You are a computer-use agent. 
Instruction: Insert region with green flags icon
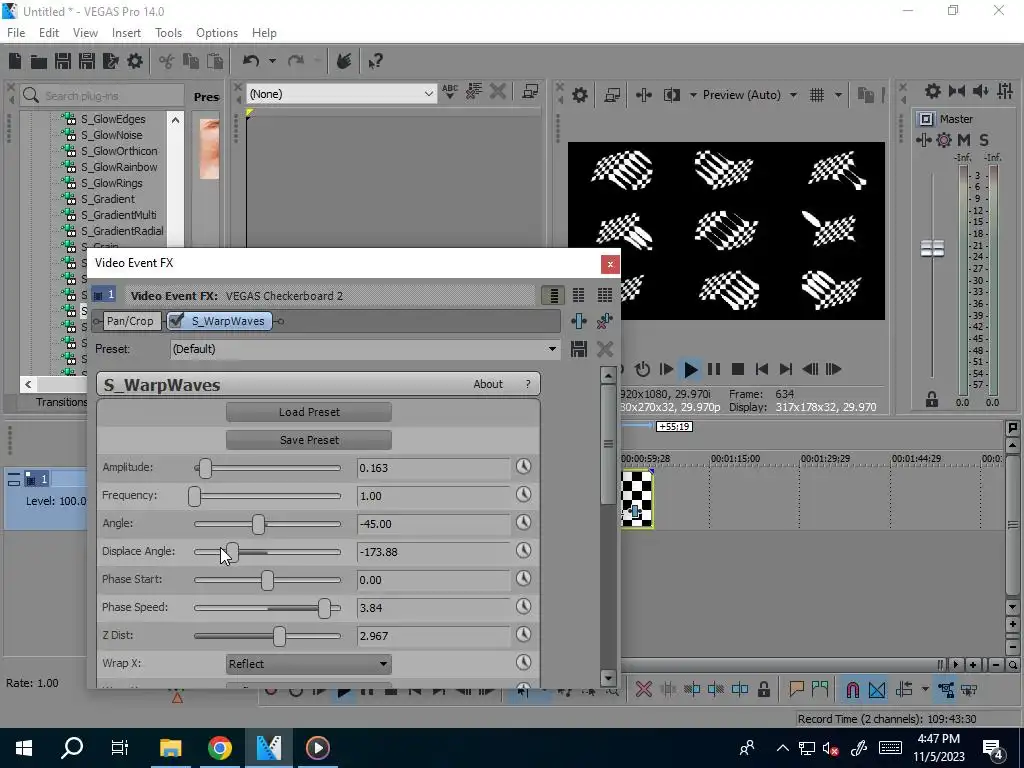pos(820,689)
